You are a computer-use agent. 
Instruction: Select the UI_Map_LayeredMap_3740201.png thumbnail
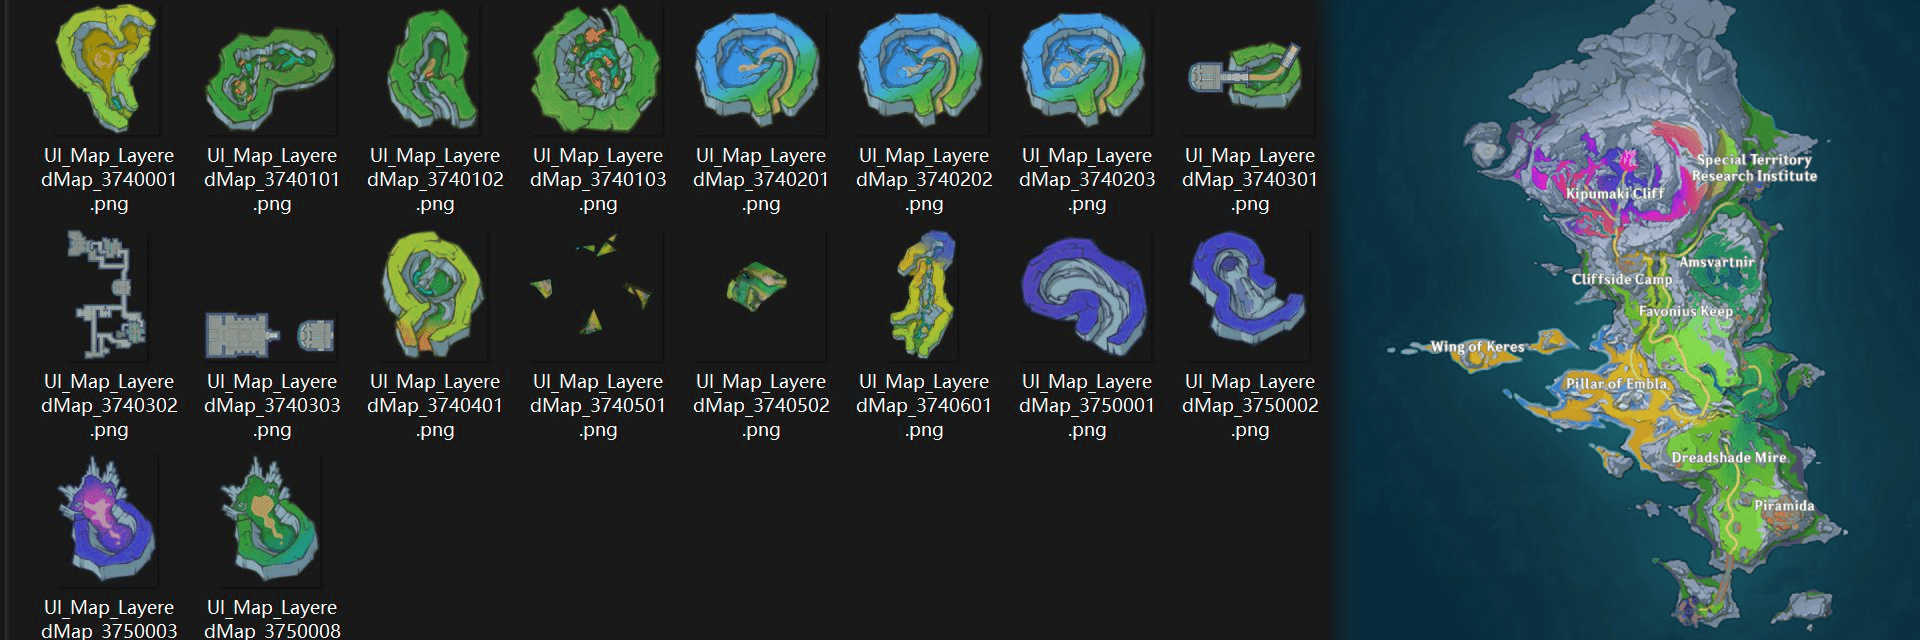click(761, 72)
